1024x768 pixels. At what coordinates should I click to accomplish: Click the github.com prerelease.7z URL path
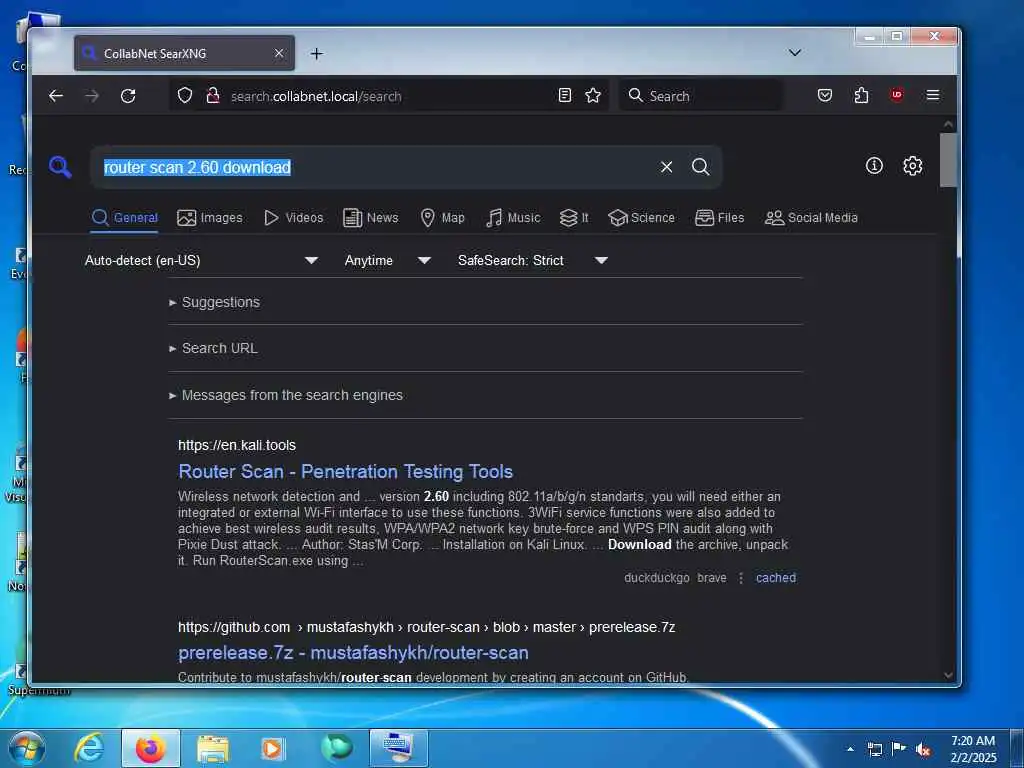[x=426, y=628]
